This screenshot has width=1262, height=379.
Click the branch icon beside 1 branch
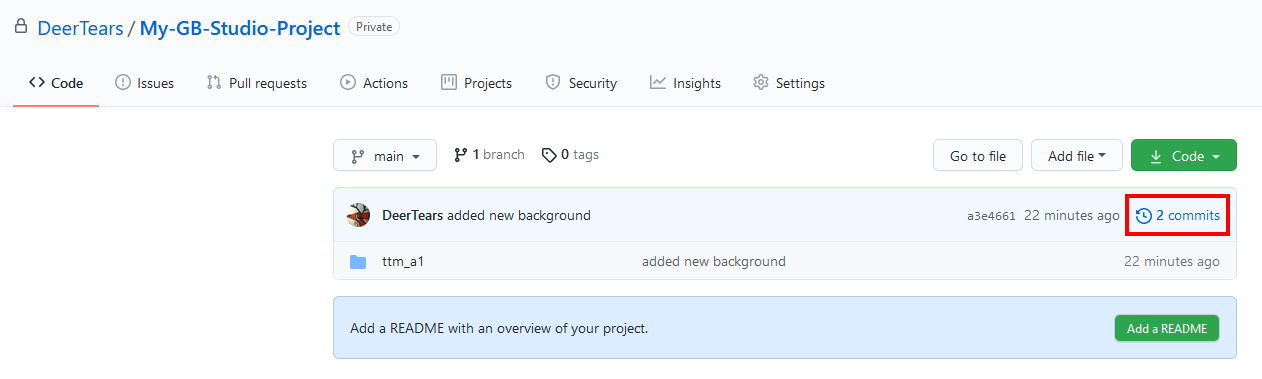(x=461, y=155)
